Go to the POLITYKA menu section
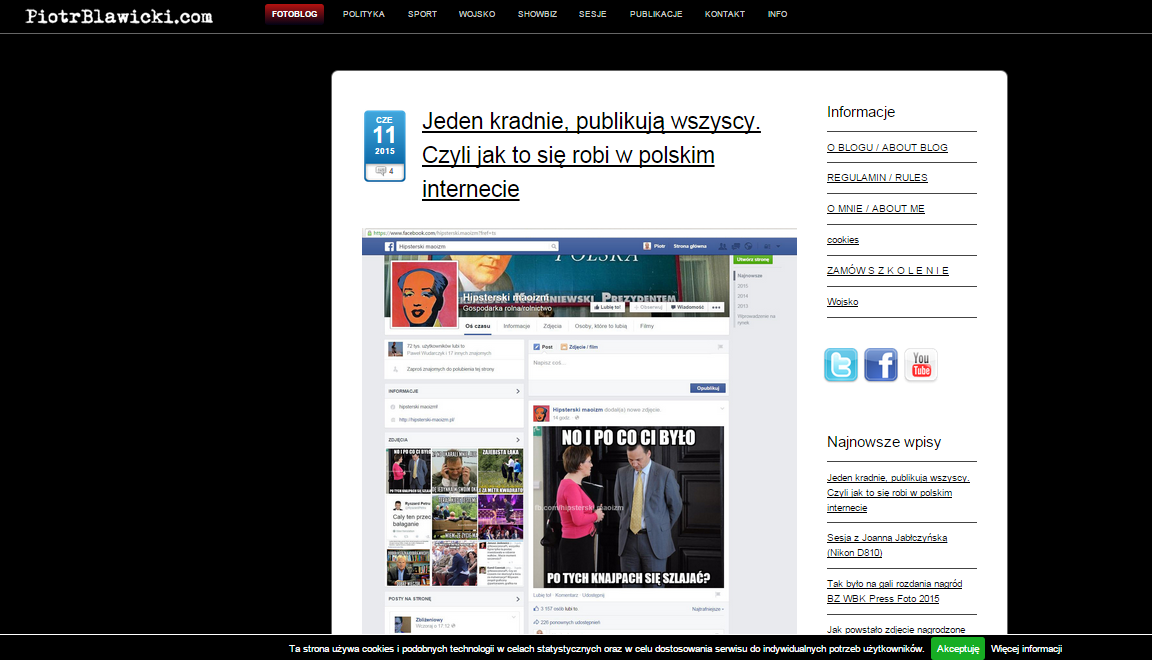 (364, 14)
